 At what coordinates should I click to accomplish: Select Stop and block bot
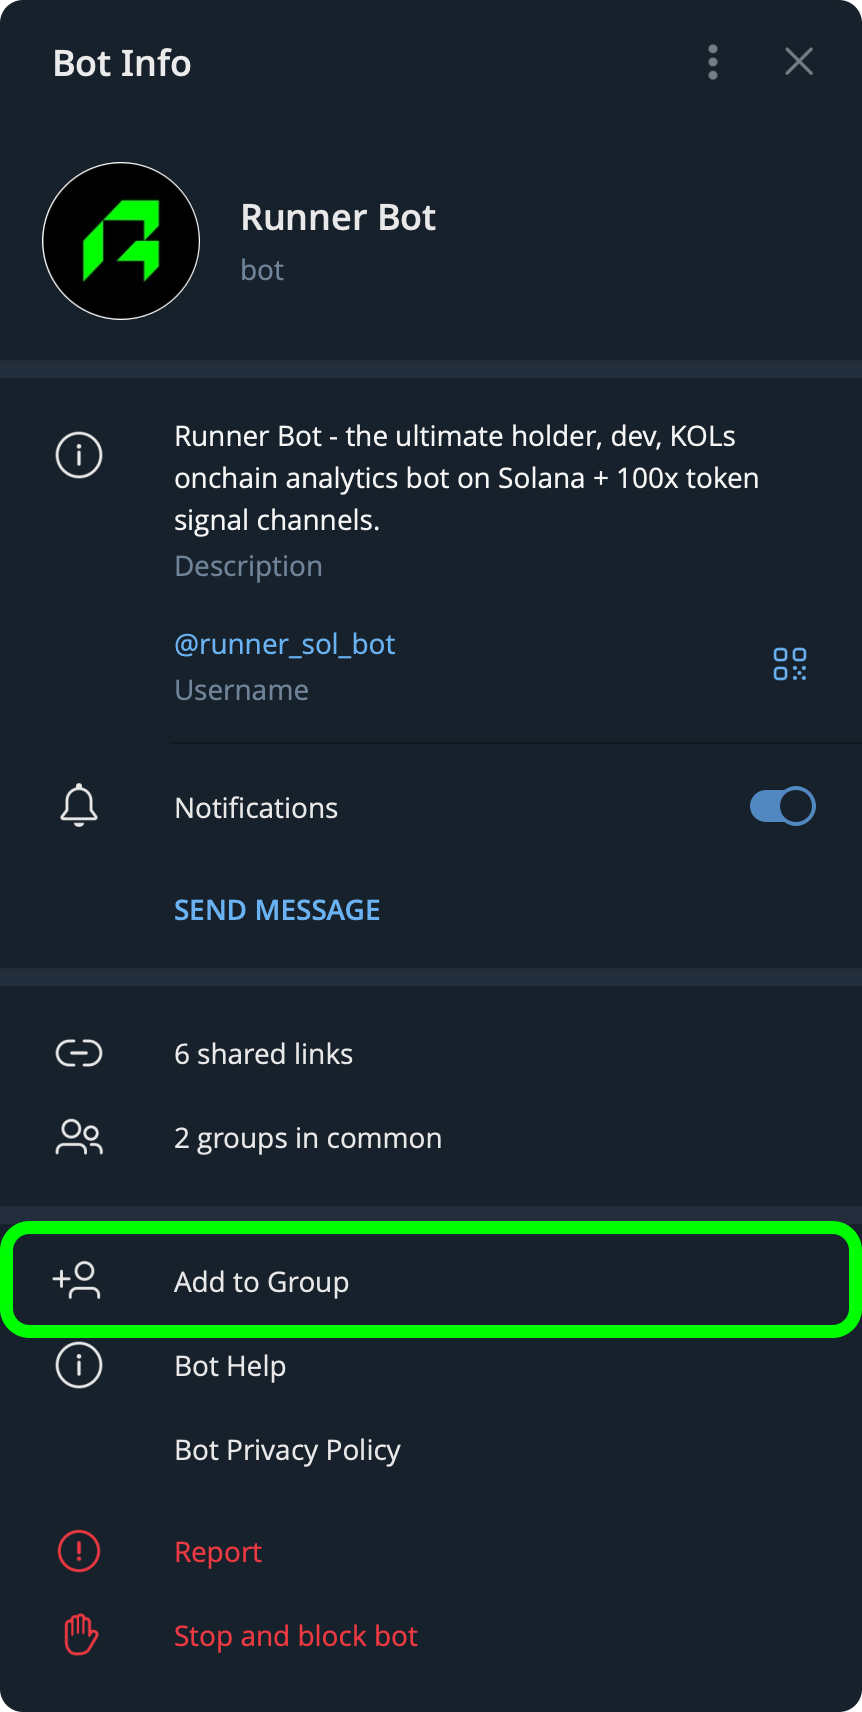click(x=296, y=1636)
